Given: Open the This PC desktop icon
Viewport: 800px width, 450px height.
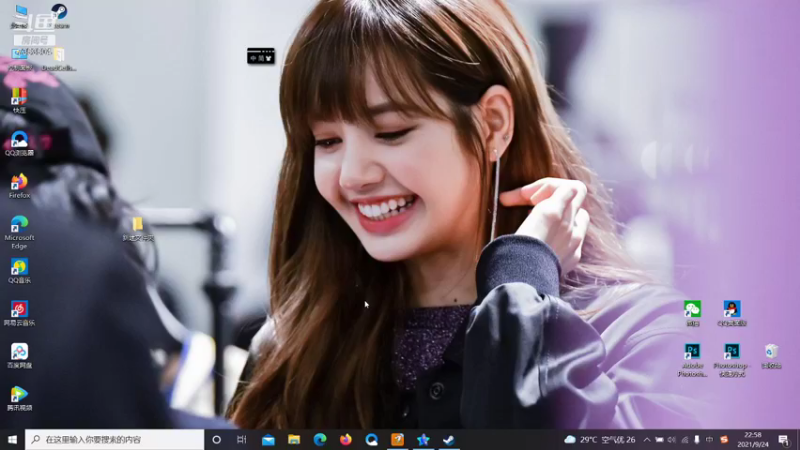Looking at the screenshot, I should [20, 16].
